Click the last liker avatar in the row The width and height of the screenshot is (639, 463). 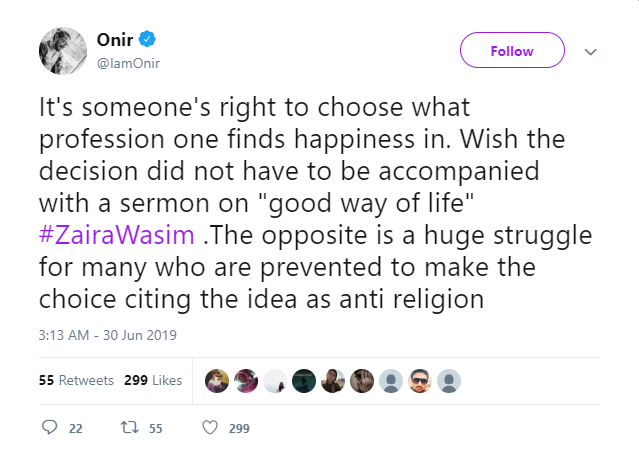[450, 380]
